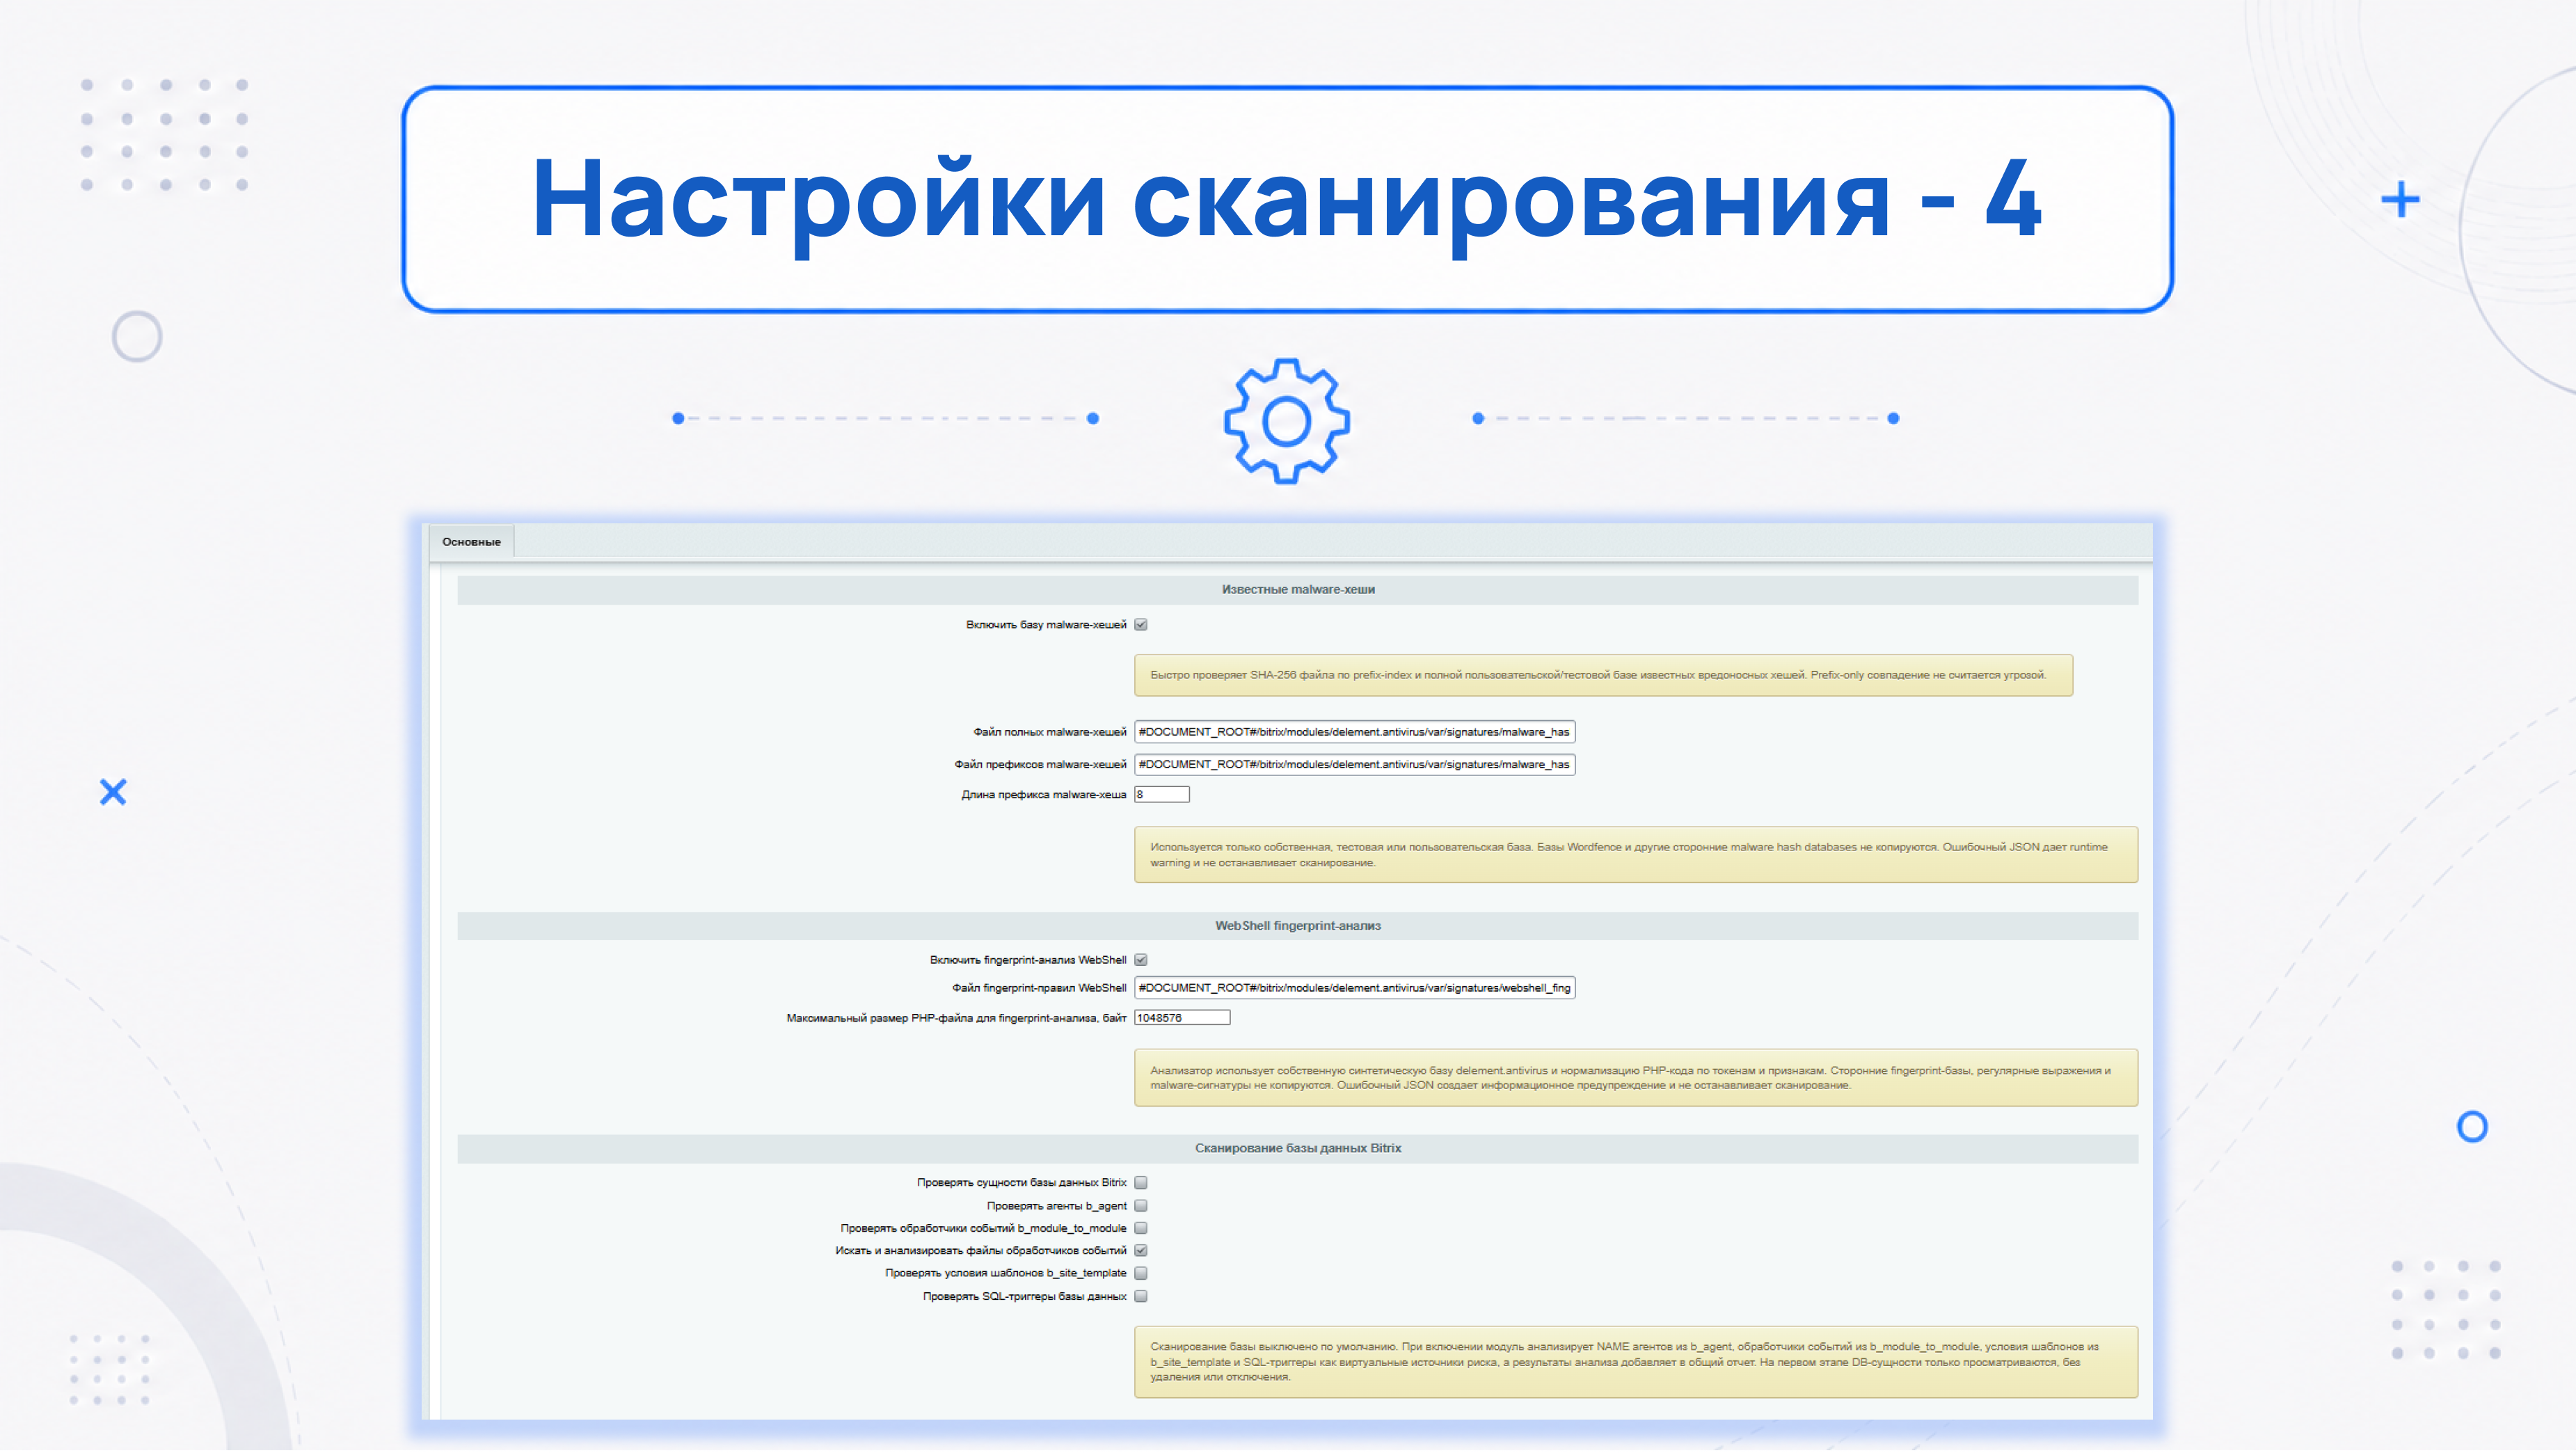The image size is (2576, 1453).
Task: Click into 'Файл префиксов malware-хешей' path field
Action: click(1355, 765)
